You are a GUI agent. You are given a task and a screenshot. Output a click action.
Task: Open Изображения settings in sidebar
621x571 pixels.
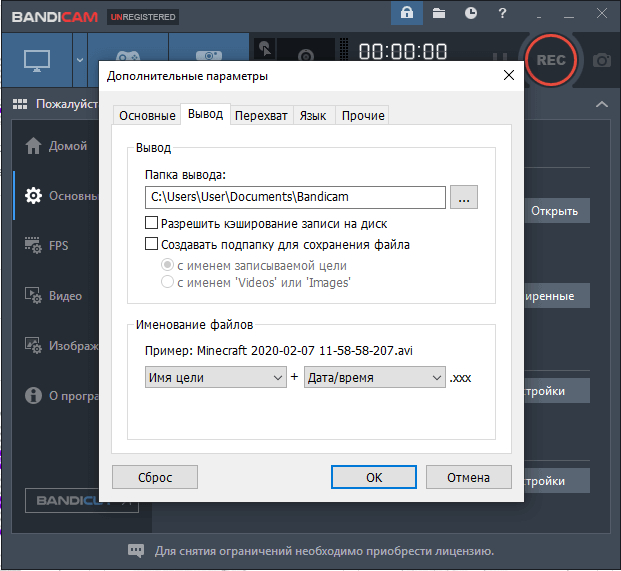(x=61, y=346)
